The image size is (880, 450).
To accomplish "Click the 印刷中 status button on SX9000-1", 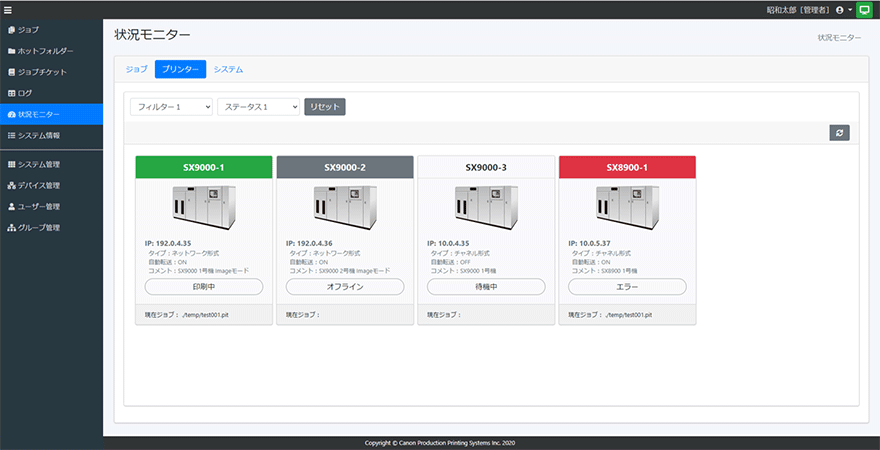I will [x=204, y=286].
